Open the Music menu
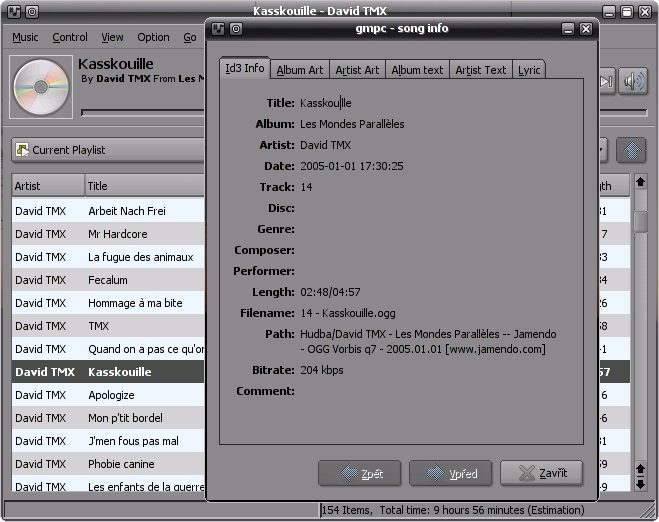This screenshot has height=522, width=659. [25, 37]
